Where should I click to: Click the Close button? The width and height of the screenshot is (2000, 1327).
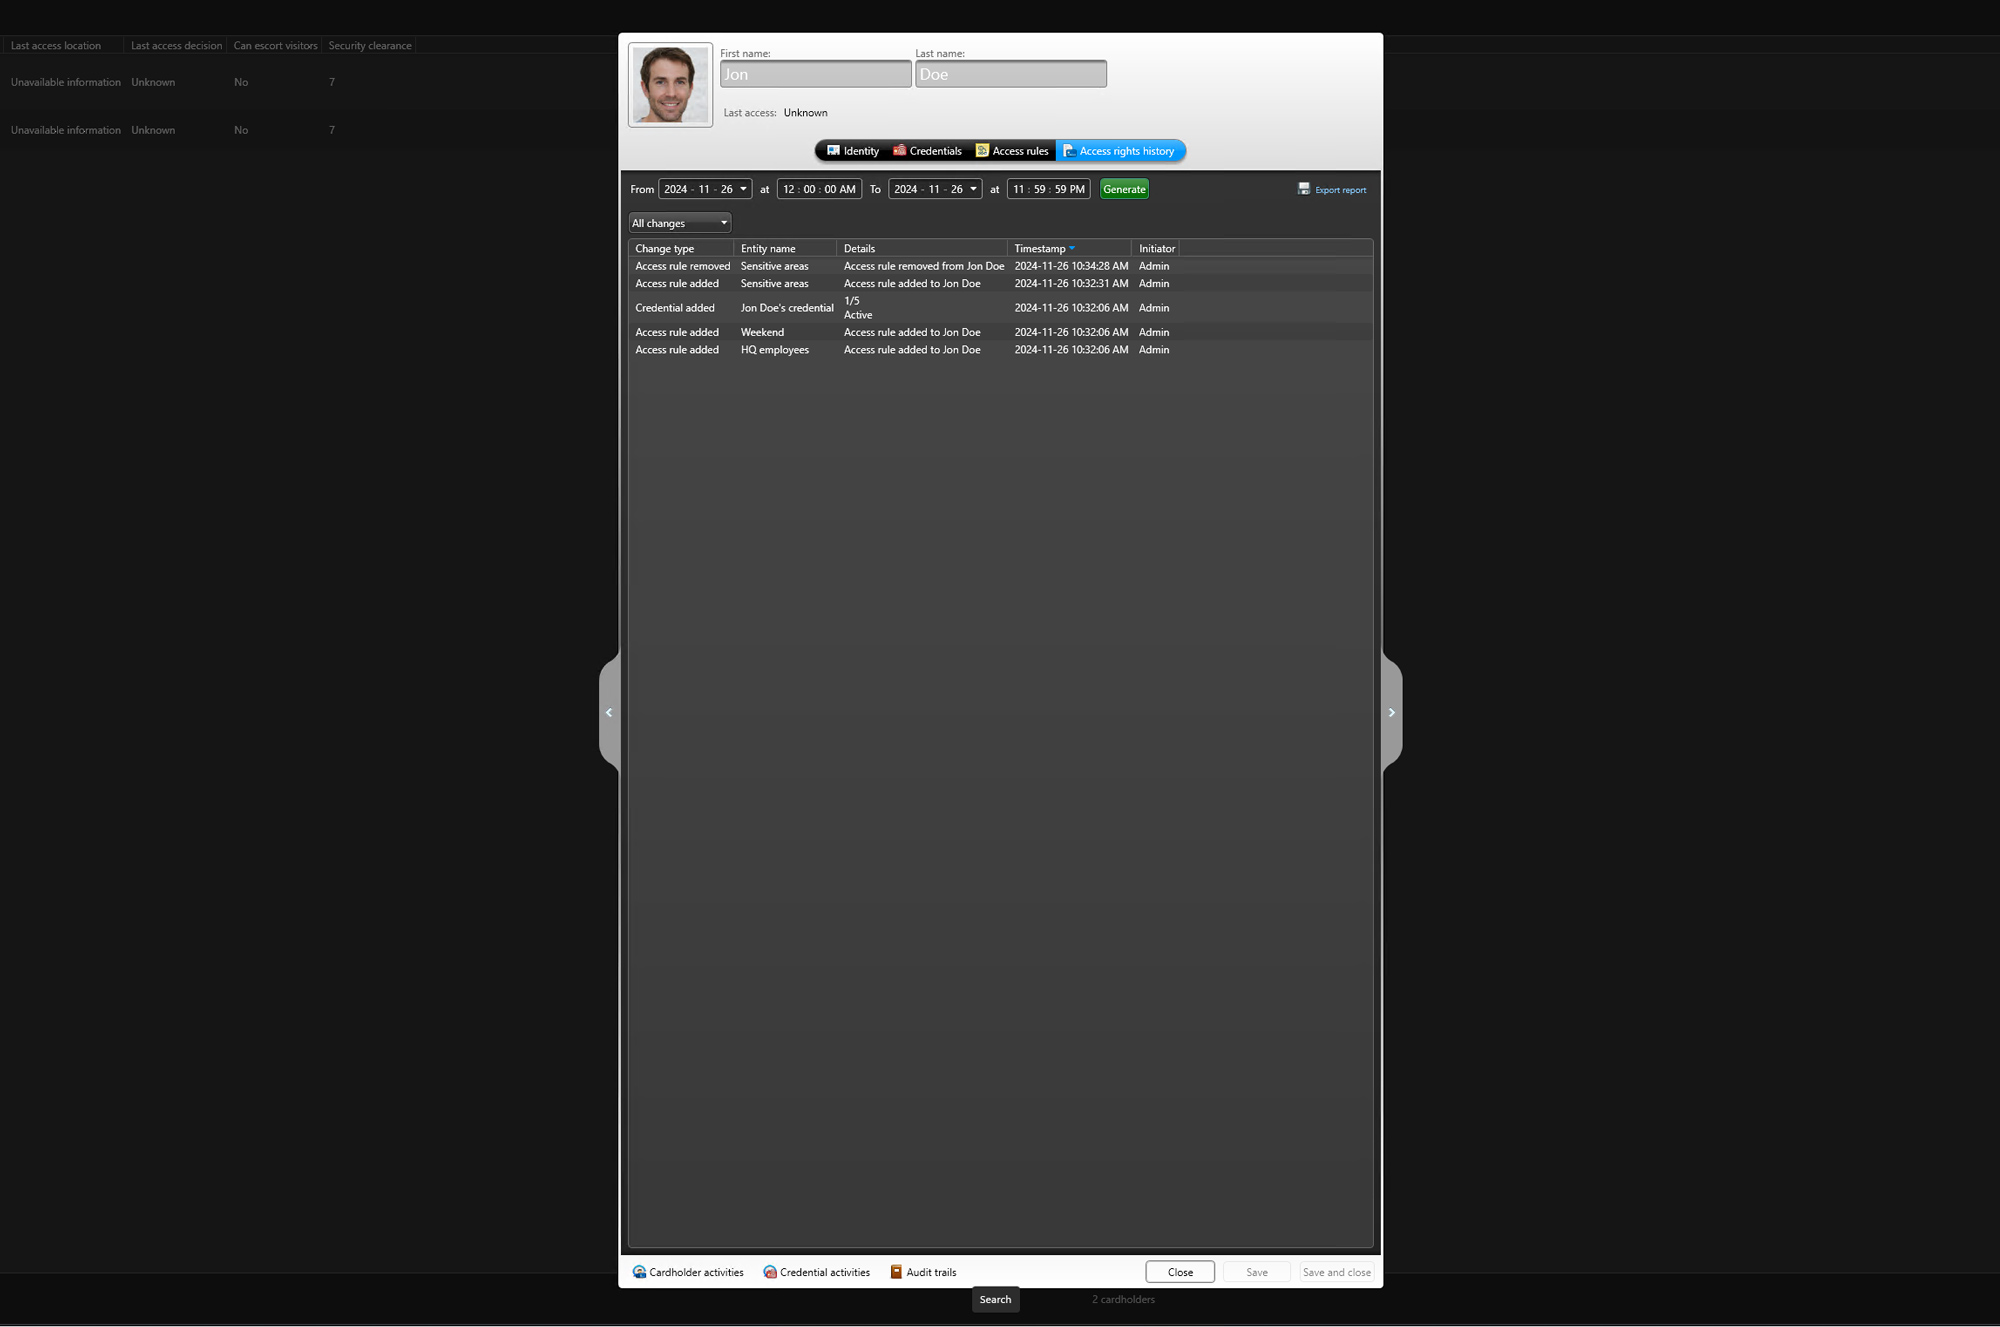tap(1180, 1272)
